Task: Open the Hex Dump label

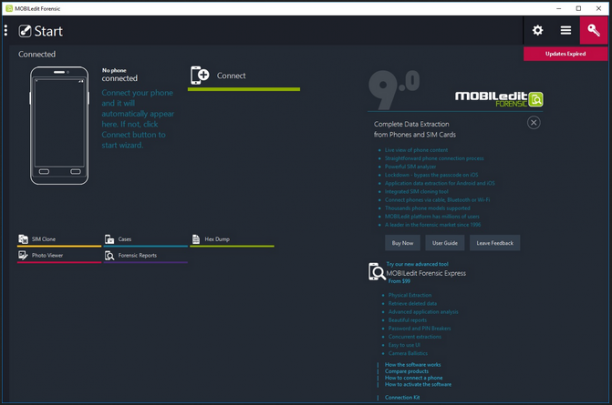Action: [217, 239]
